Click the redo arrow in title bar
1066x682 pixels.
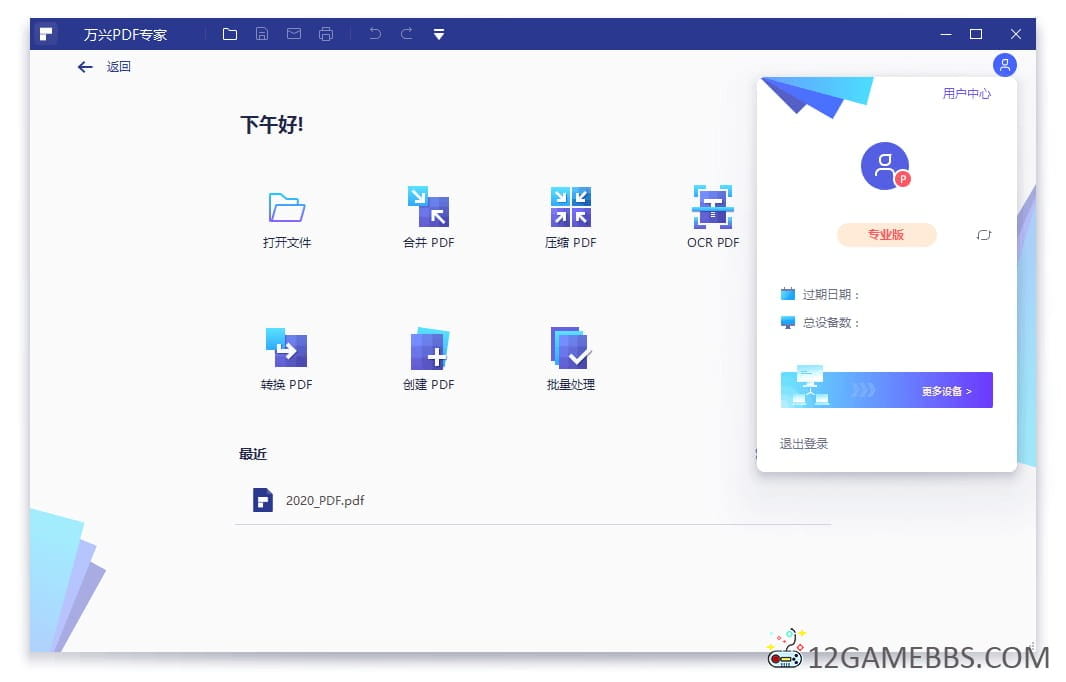407,34
